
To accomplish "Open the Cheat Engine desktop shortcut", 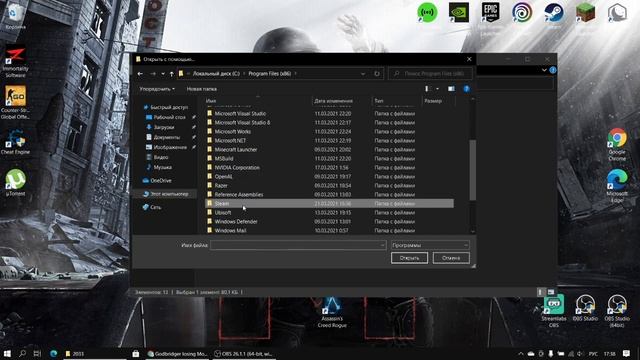I will 16,142.
